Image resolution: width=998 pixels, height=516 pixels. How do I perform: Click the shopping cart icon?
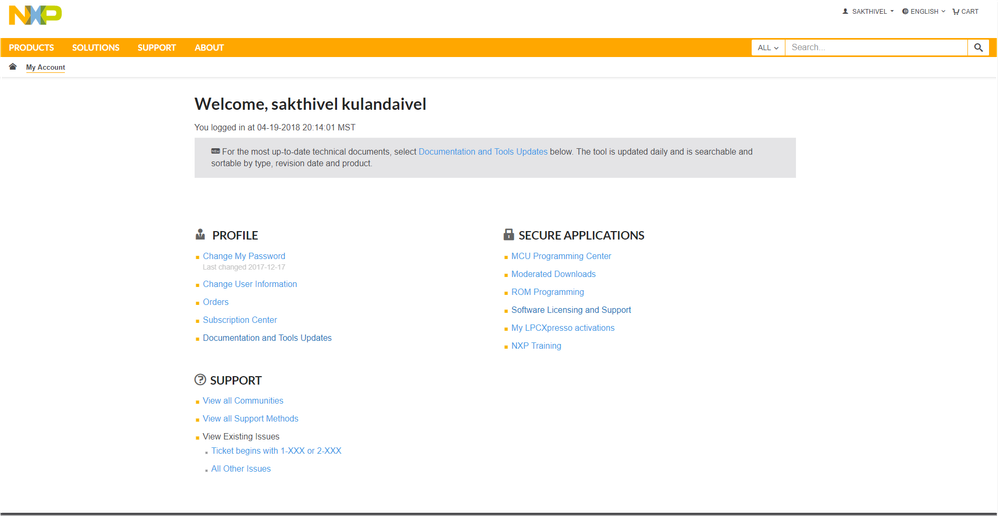[955, 11]
